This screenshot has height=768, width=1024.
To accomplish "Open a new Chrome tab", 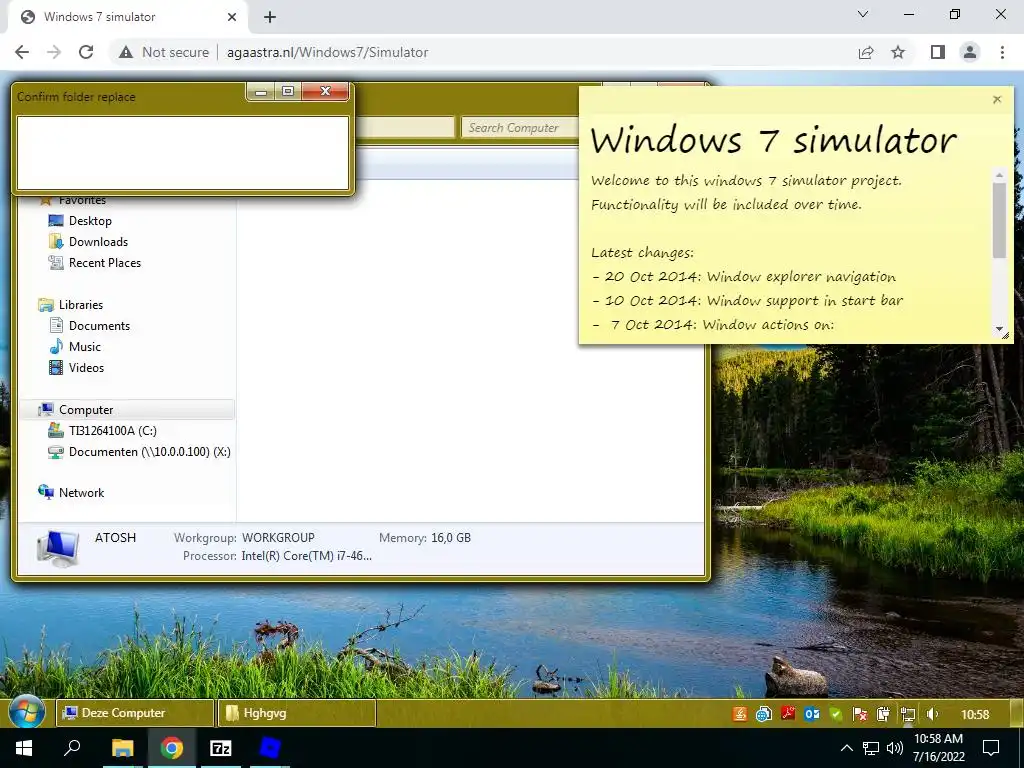I will (x=270, y=17).
